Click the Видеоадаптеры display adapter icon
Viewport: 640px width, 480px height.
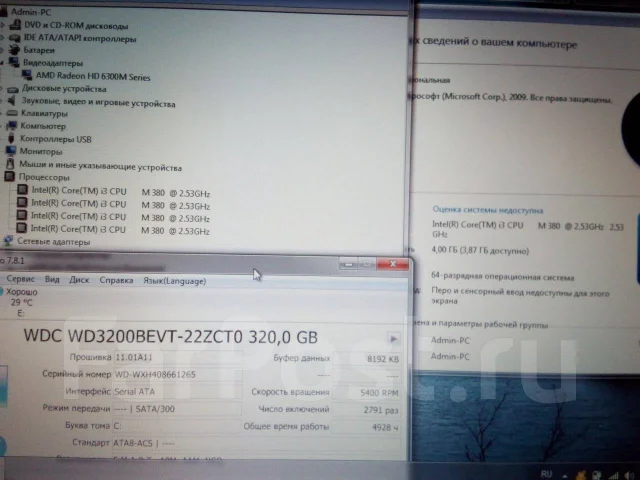[14, 62]
